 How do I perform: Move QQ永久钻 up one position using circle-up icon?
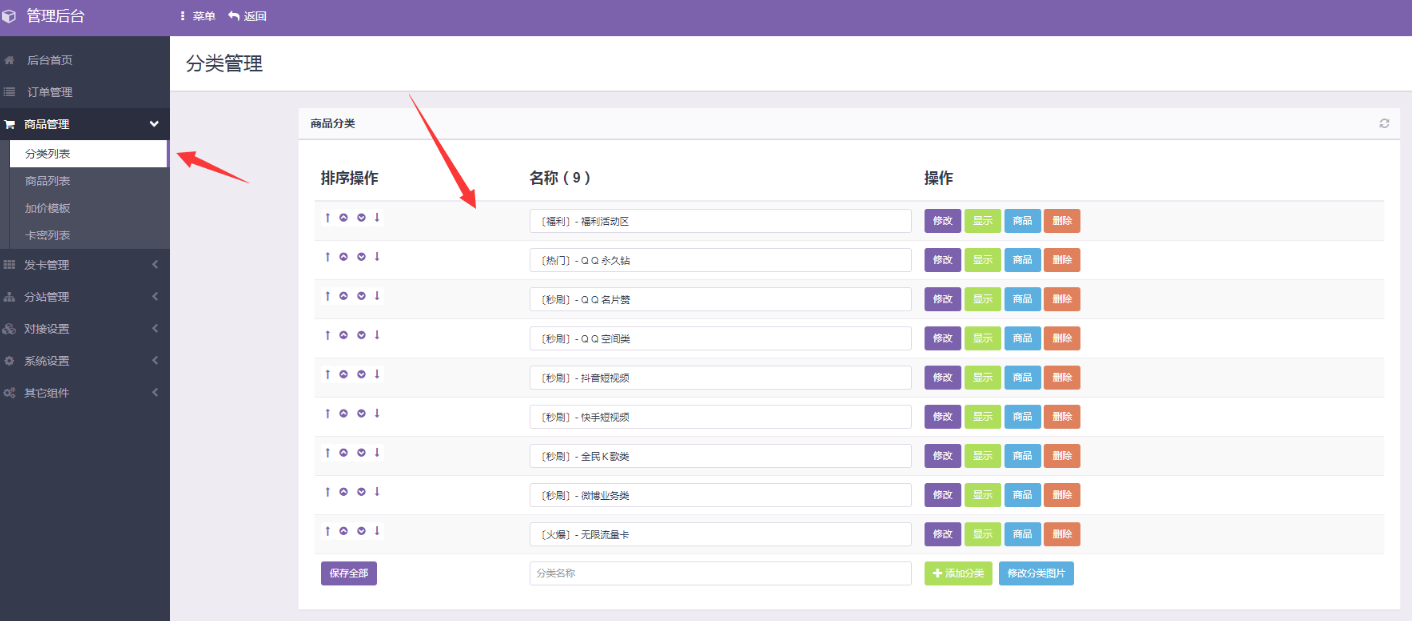click(x=343, y=257)
